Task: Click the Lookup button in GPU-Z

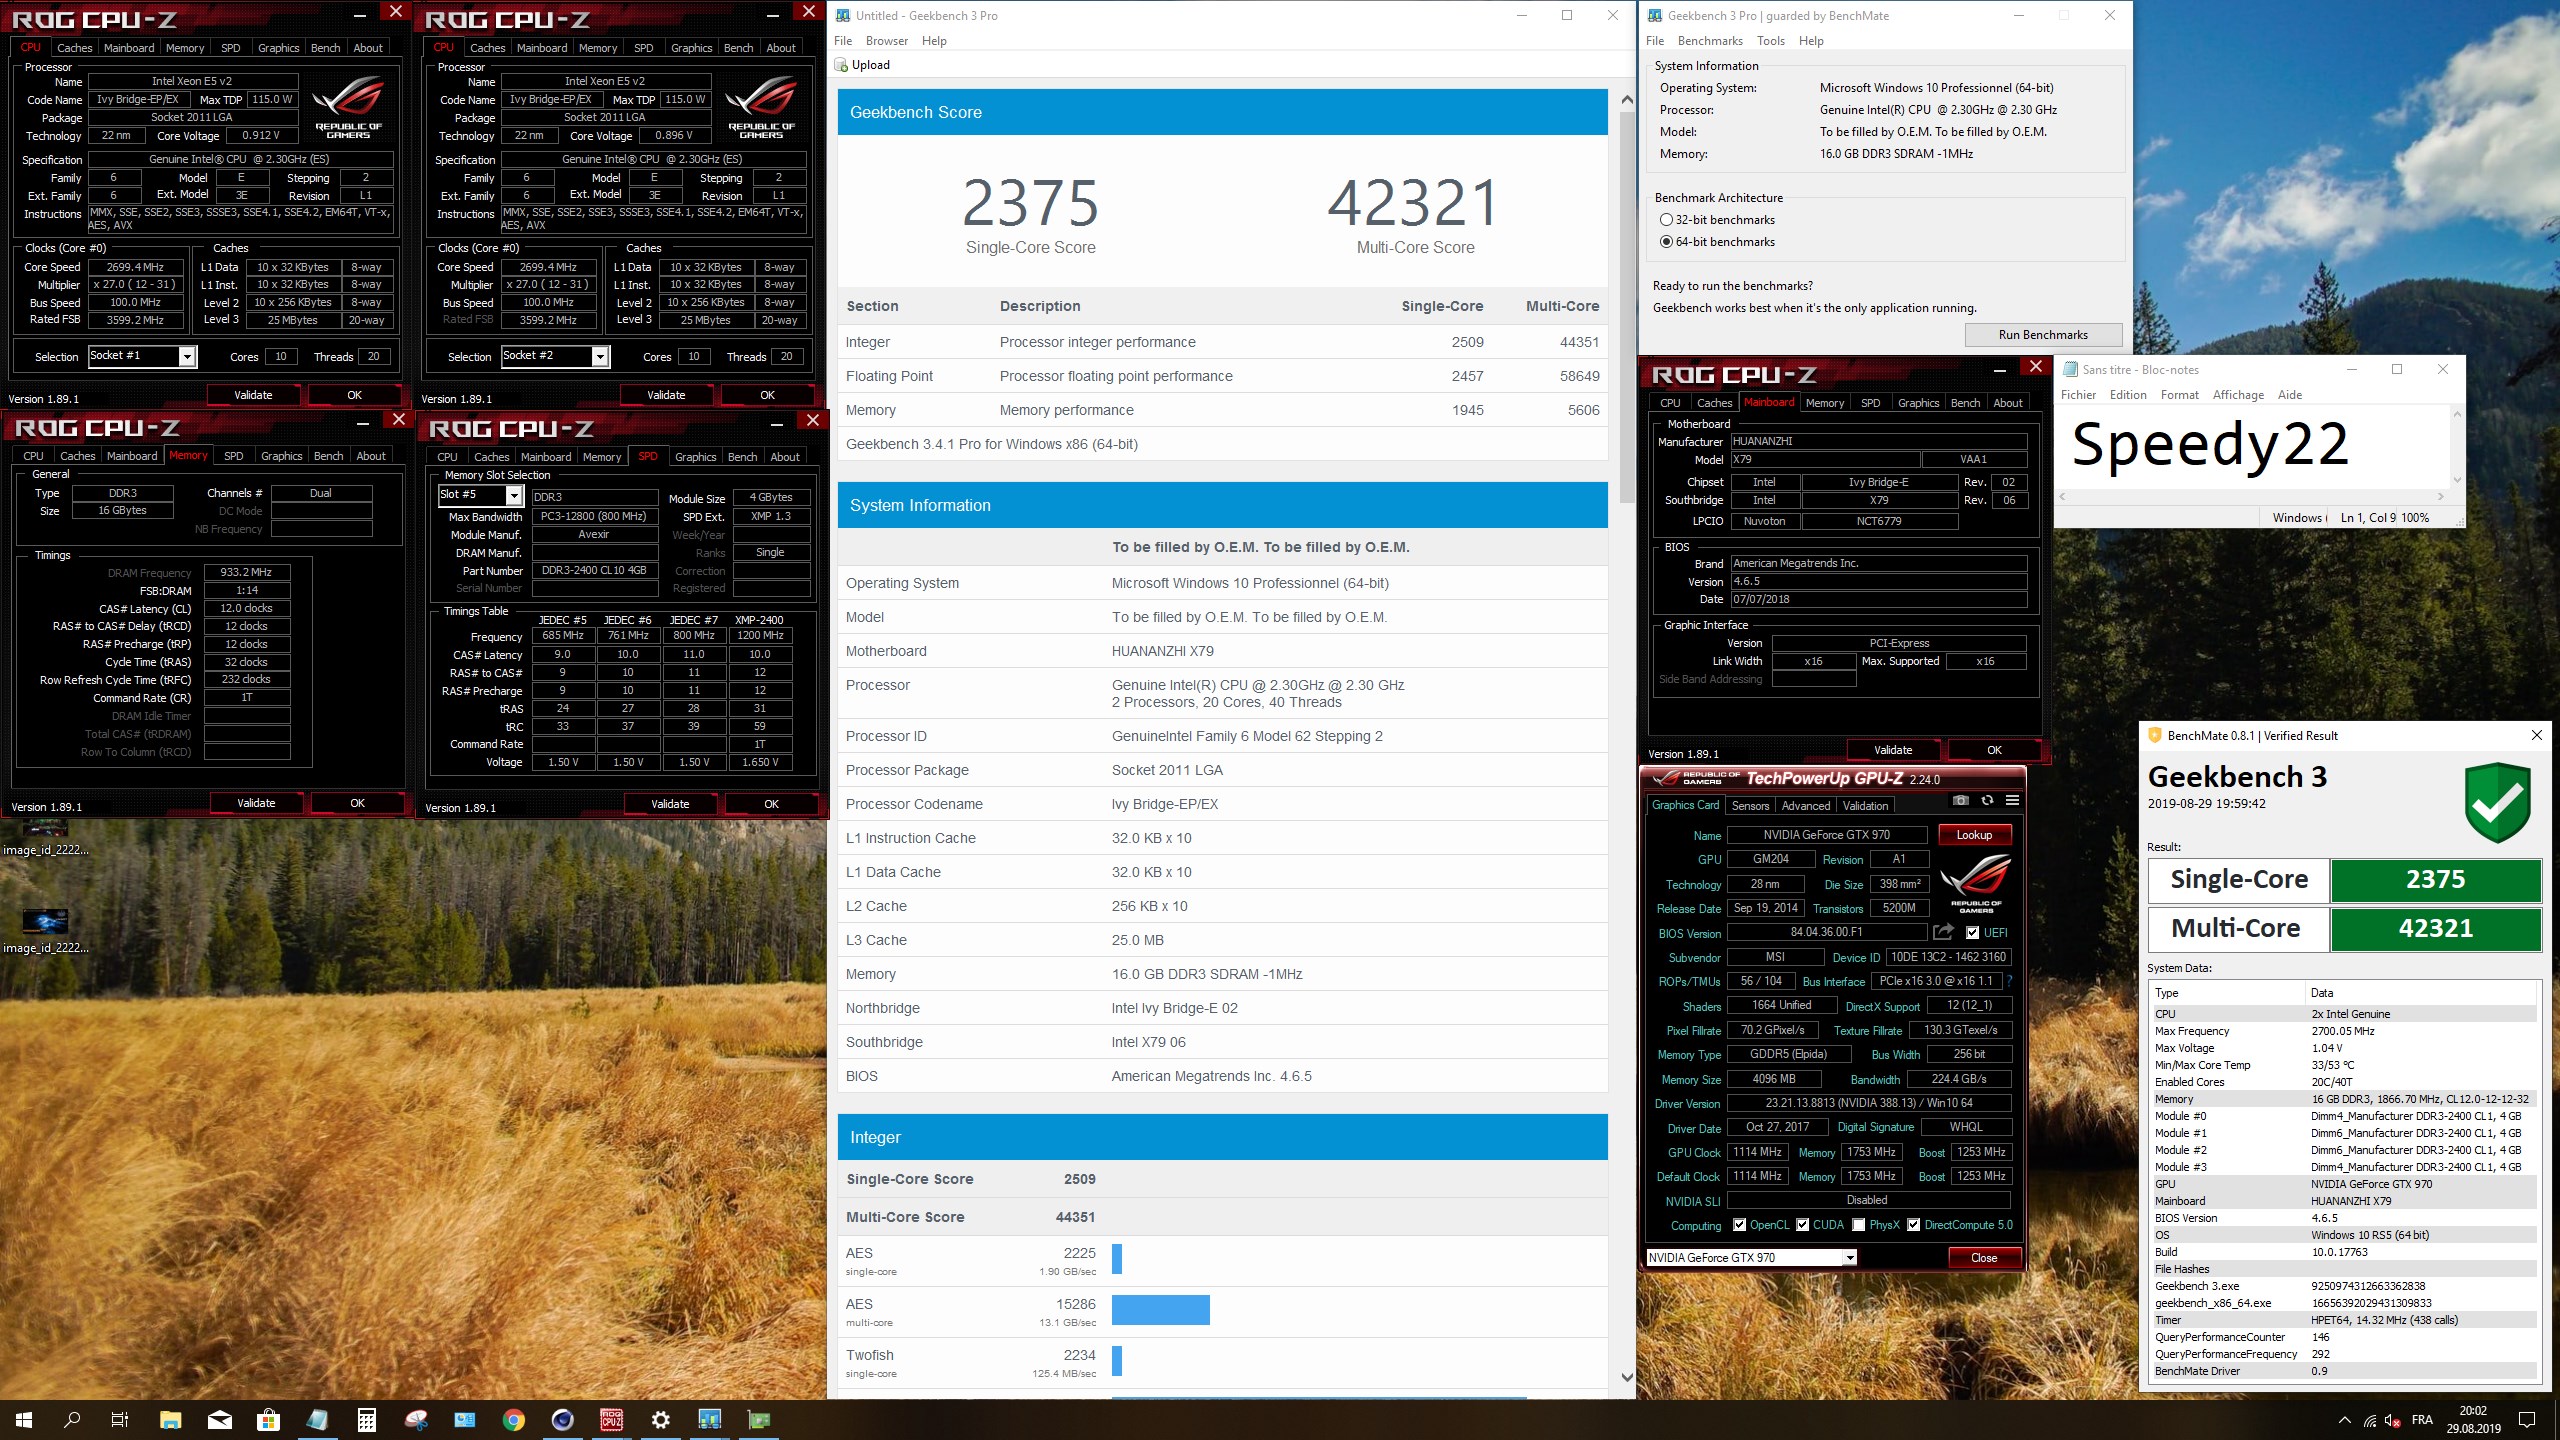Action: point(1974,835)
